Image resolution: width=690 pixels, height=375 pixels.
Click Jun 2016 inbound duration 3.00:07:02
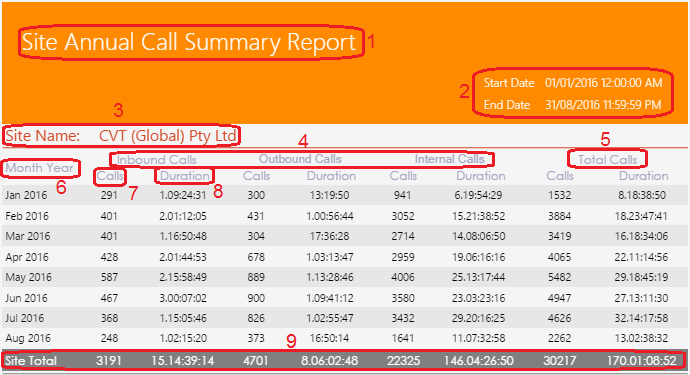(183, 298)
